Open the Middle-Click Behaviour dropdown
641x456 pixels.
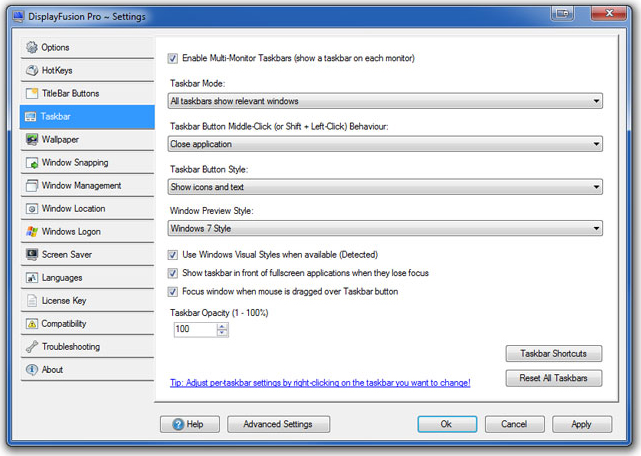(x=385, y=144)
